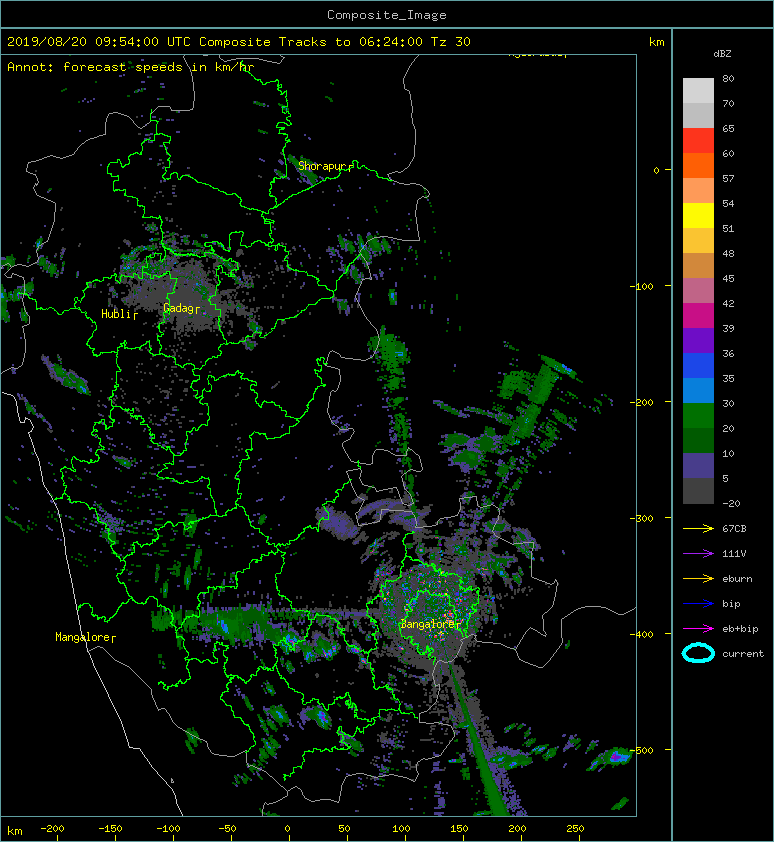Click the cyan ellipse 'current' legend icon
The height and width of the screenshot is (842, 774).
click(698, 653)
